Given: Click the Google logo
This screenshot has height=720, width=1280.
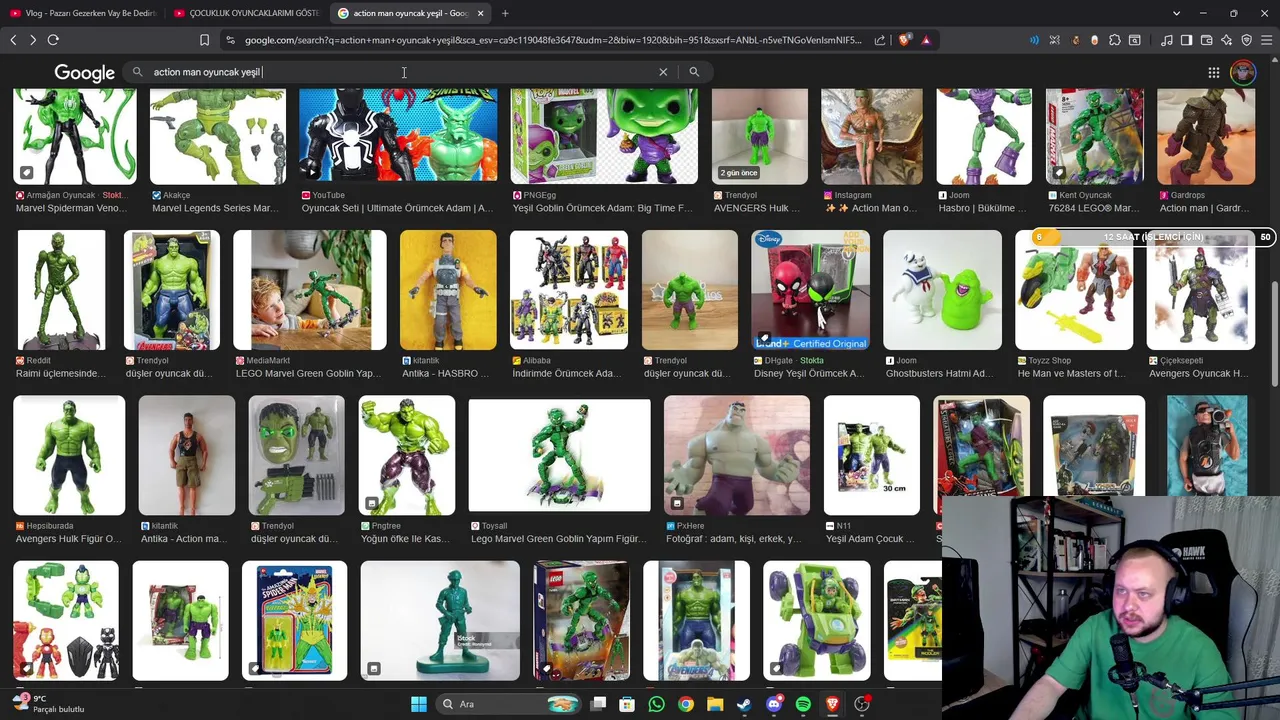Looking at the screenshot, I should tap(85, 72).
